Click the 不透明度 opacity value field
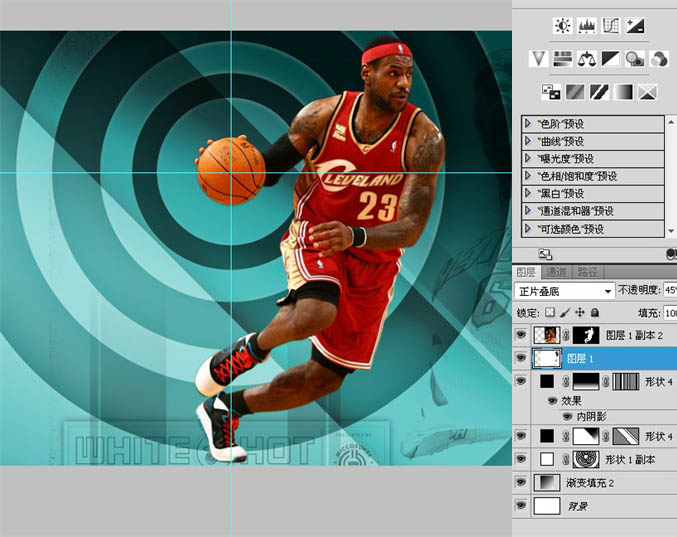Image resolution: width=677 pixels, height=537 pixels. 671,290
